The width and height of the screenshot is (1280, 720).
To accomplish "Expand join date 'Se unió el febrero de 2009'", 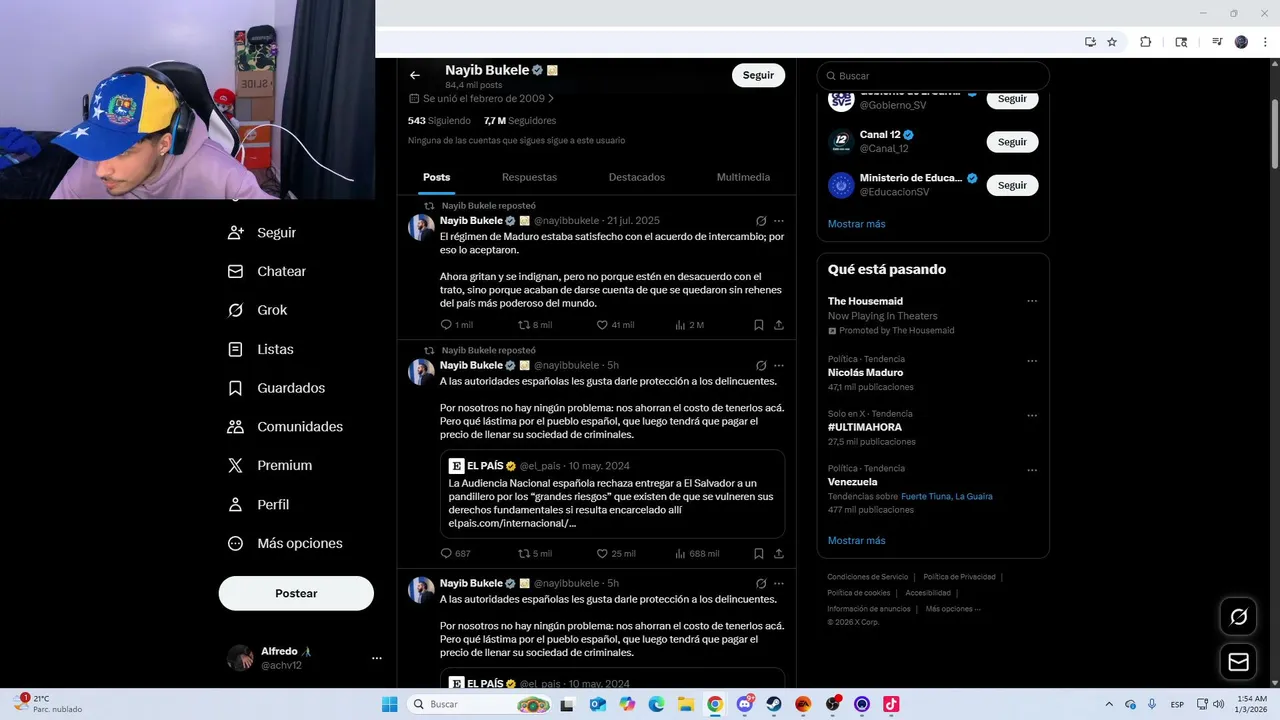I will [x=482, y=99].
